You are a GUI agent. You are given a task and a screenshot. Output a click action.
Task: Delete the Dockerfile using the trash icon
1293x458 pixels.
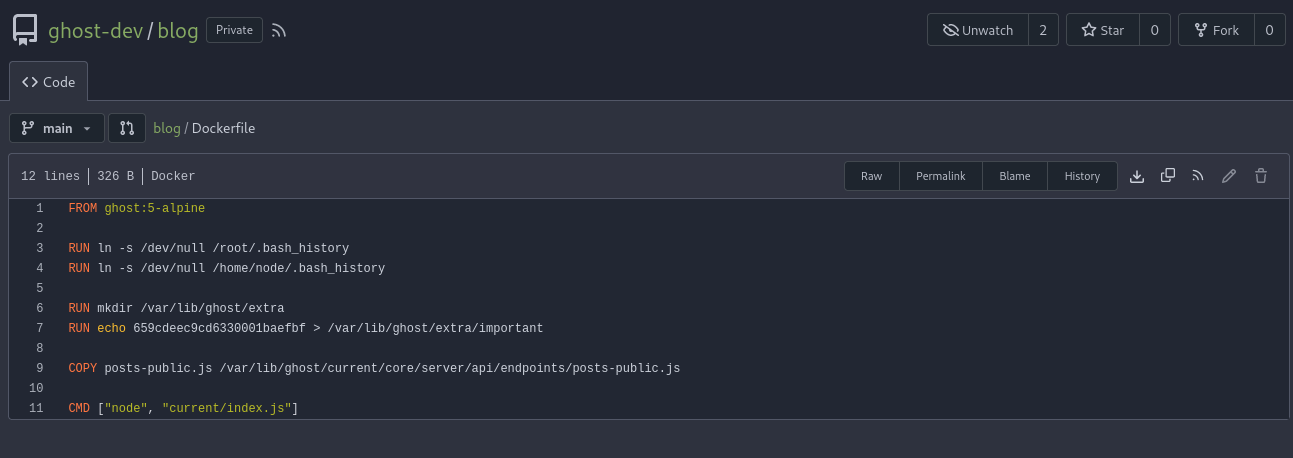click(1261, 176)
